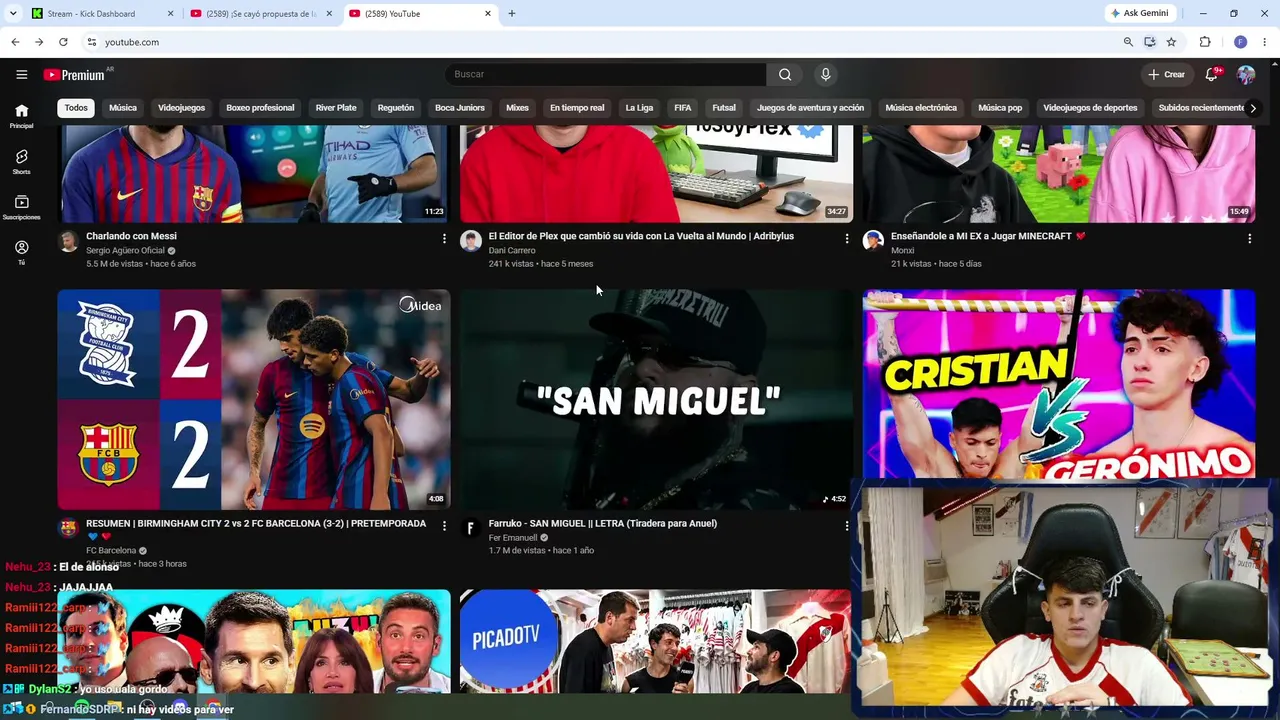Filter by Juegos de aventura y acción

(810, 108)
